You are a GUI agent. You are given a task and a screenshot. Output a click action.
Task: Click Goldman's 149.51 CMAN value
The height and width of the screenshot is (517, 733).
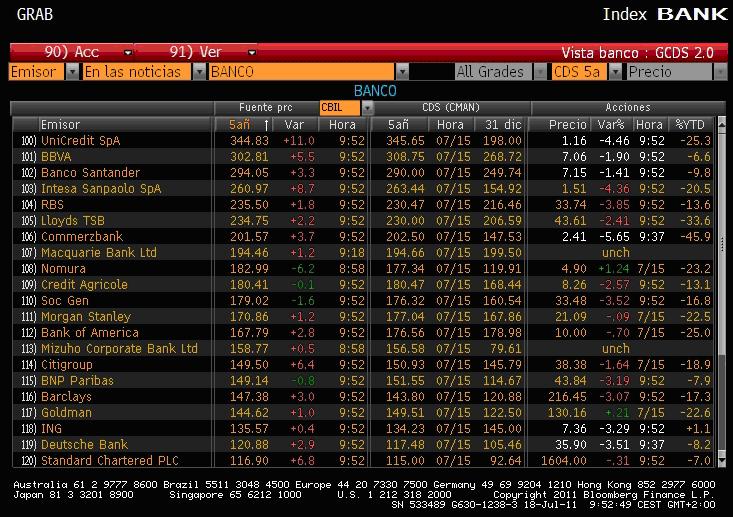point(405,412)
